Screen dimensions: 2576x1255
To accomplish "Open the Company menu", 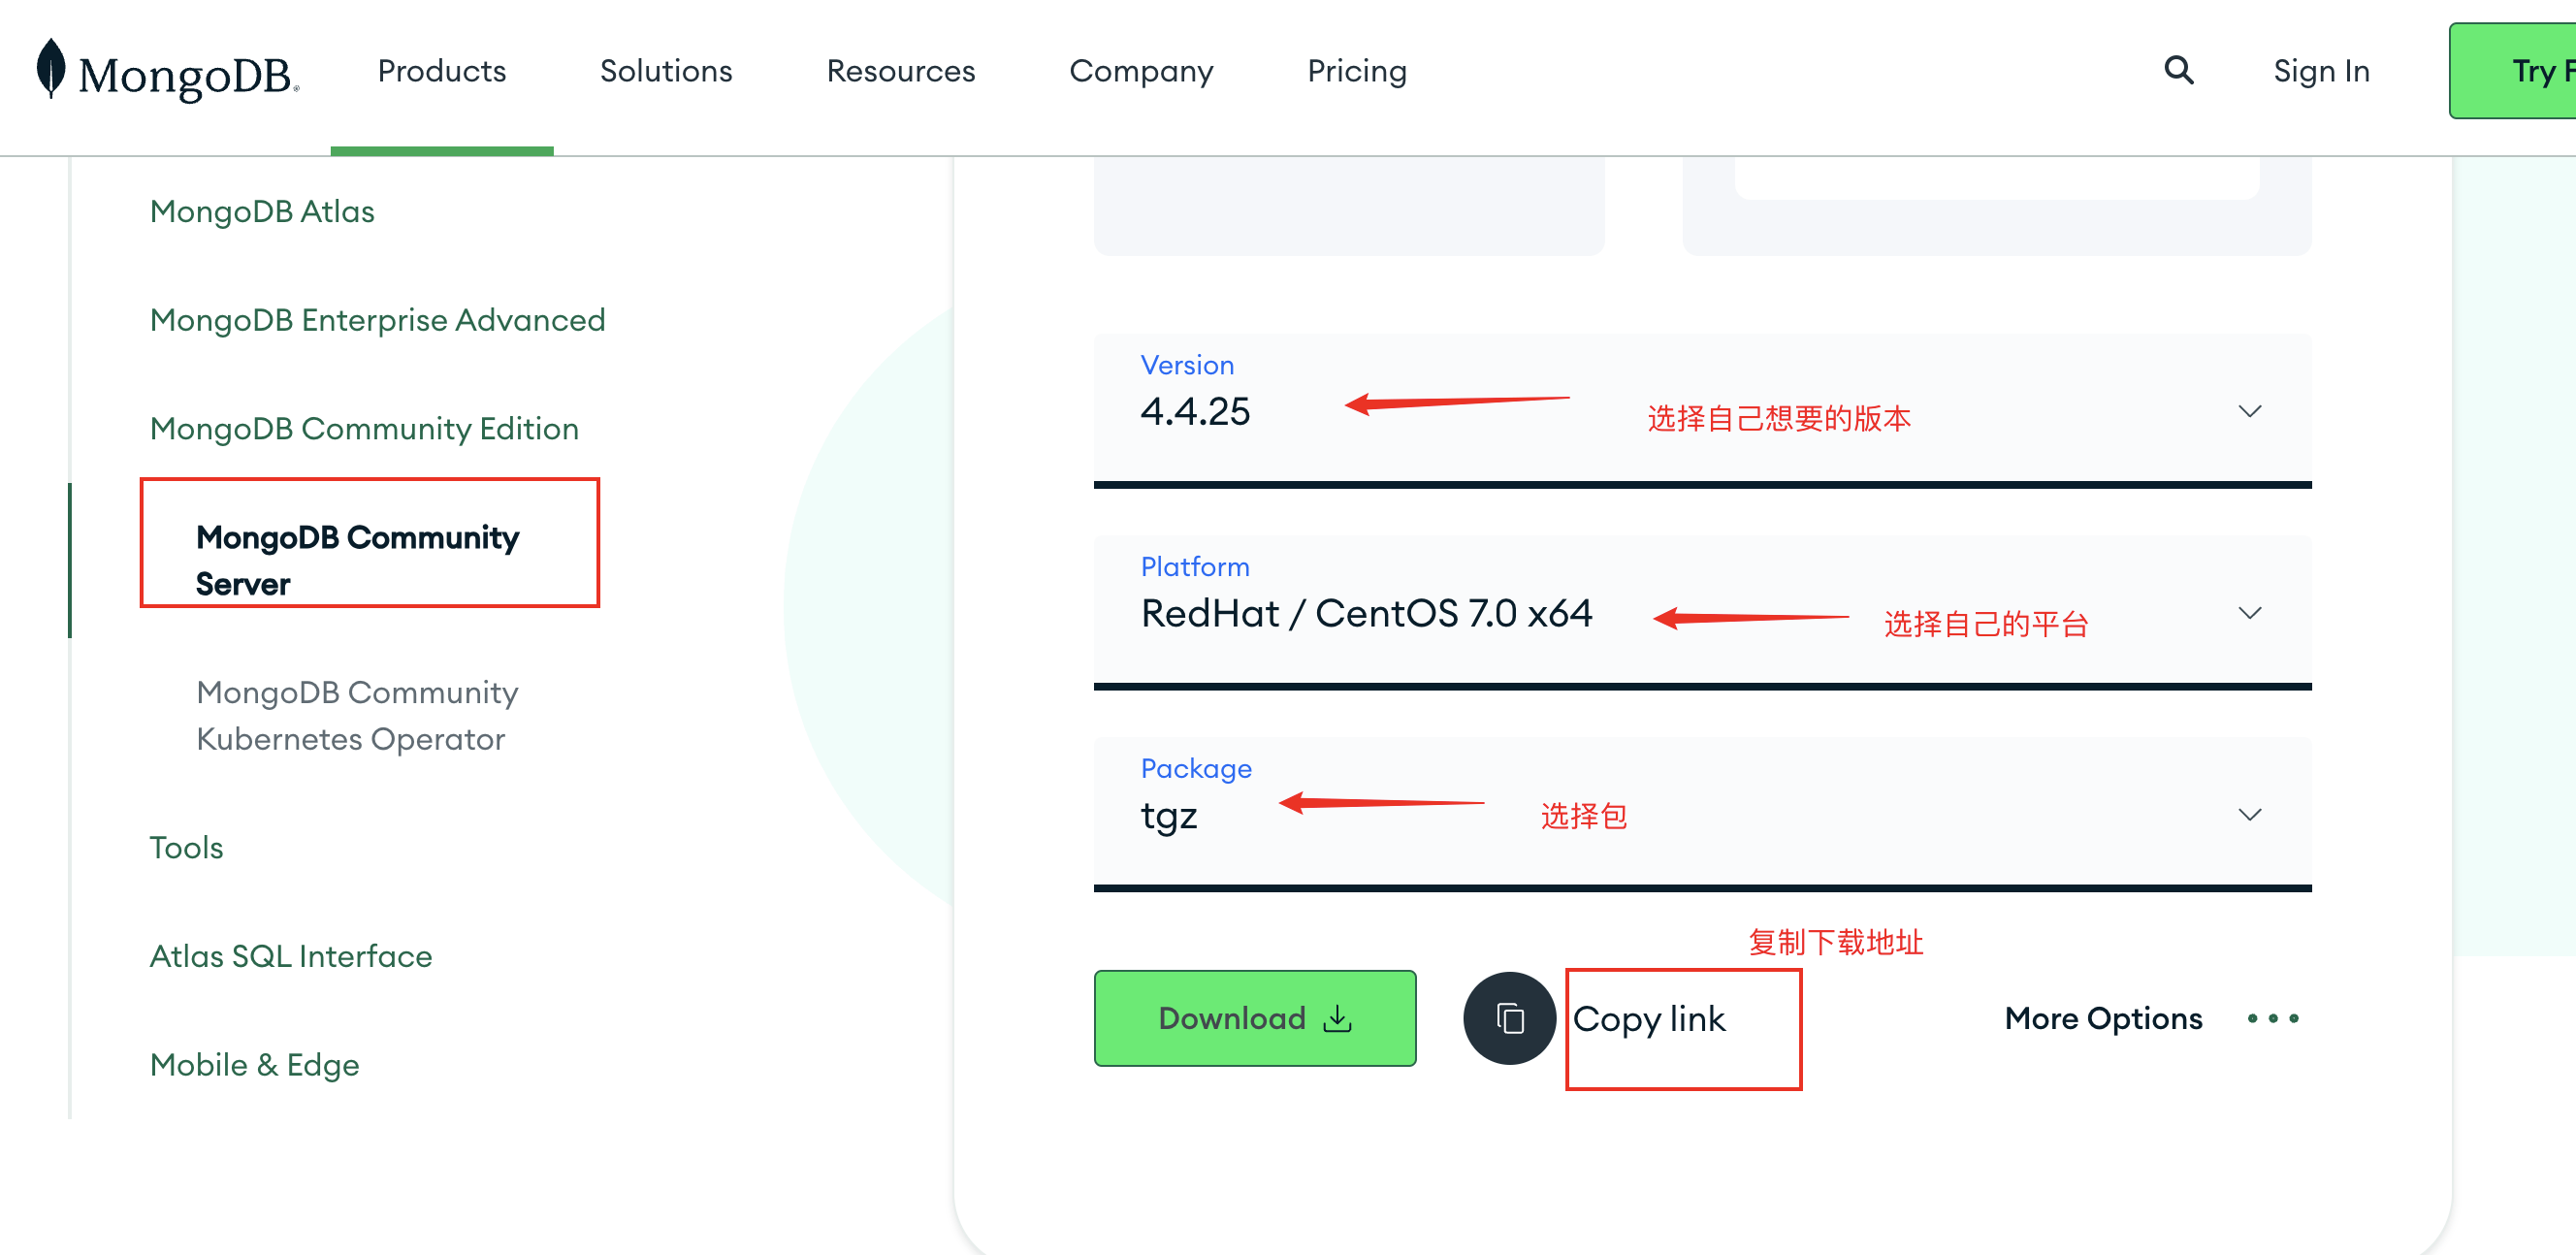I will (x=1141, y=71).
